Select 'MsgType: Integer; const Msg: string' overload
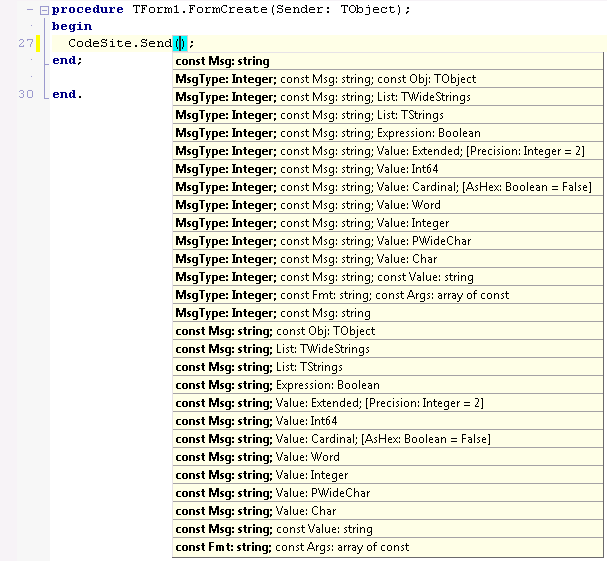The height and width of the screenshot is (561, 607). [x=388, y=313]
